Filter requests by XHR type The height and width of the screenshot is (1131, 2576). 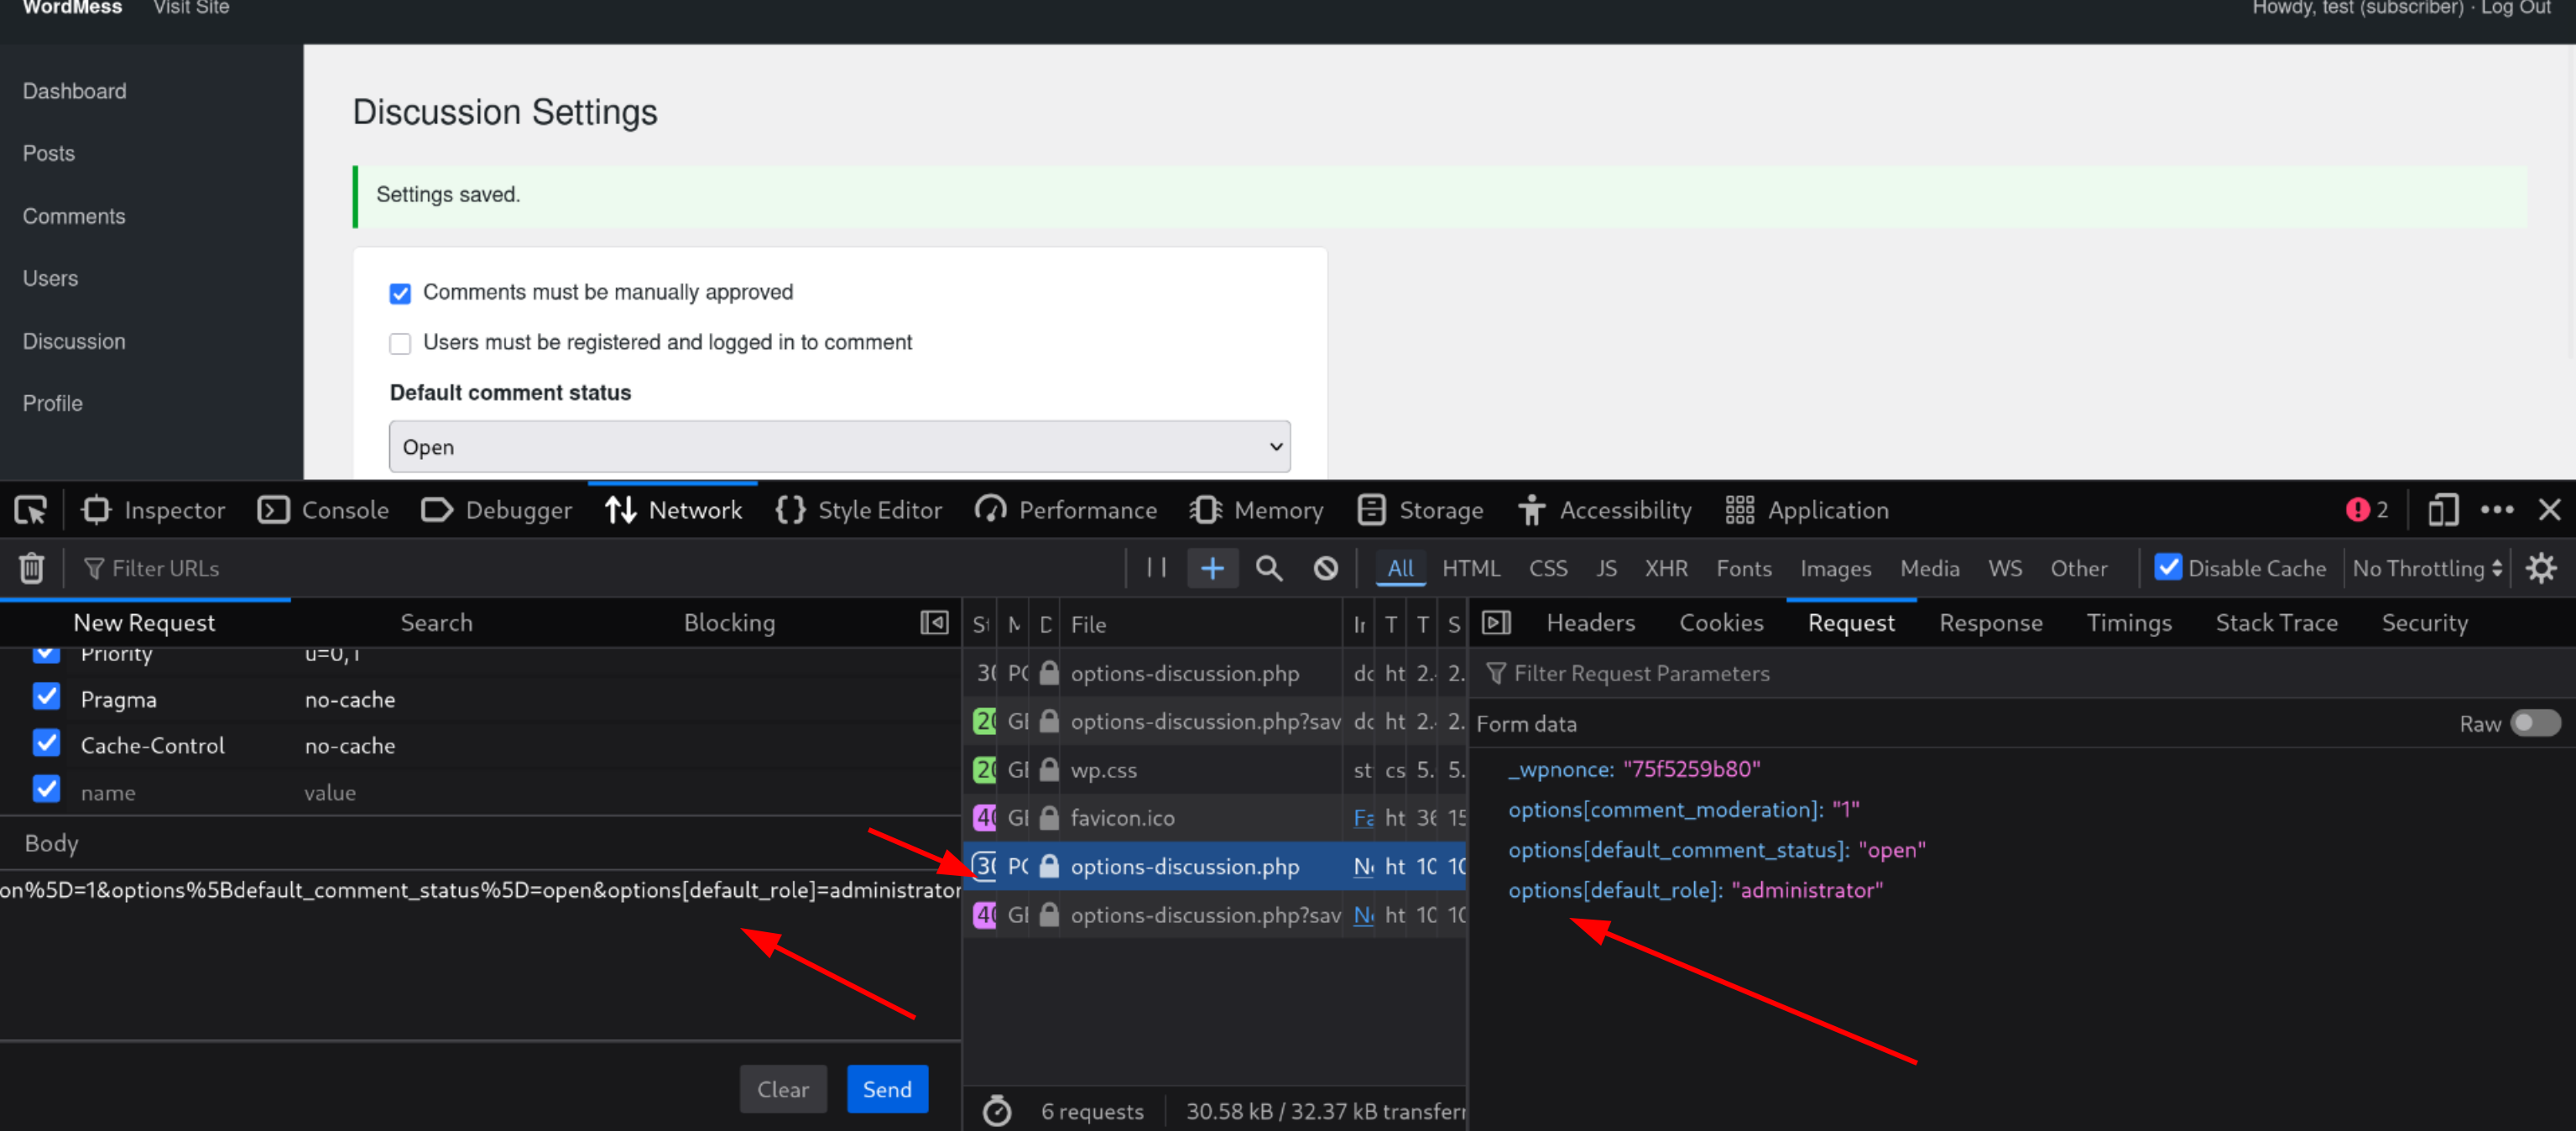tap(1666, 568)
